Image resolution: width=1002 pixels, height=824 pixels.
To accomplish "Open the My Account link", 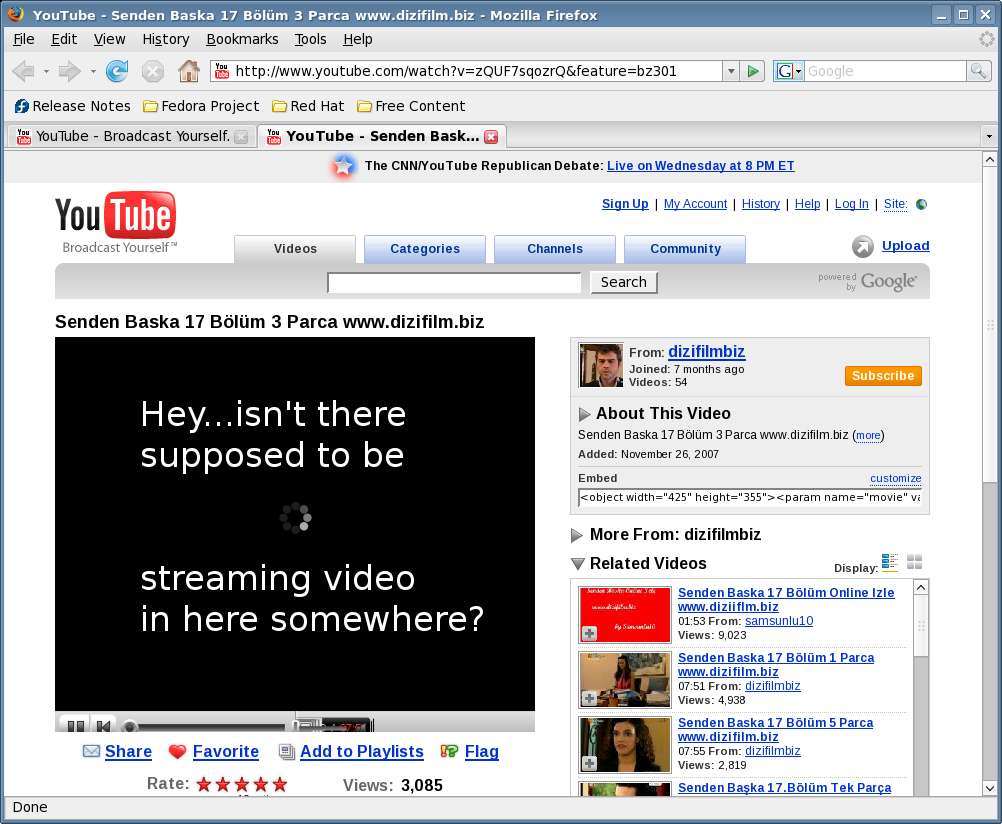I will click(x=695, y=204).
